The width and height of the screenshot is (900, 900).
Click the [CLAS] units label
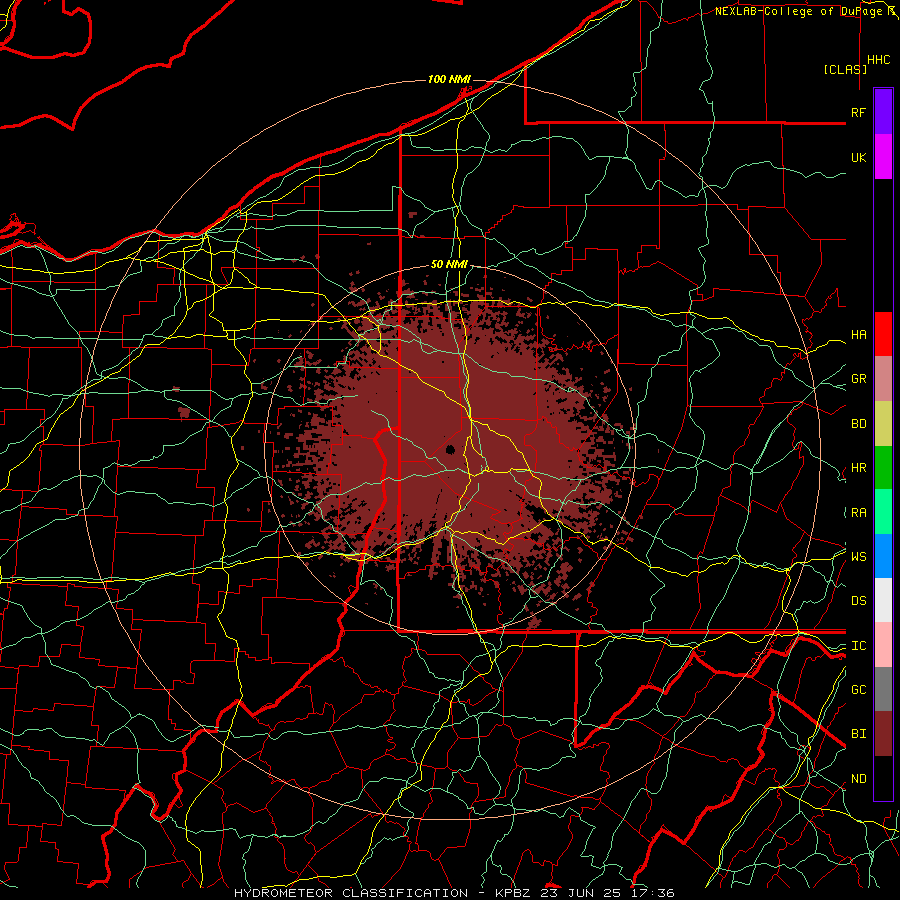[x=845, y=69]
